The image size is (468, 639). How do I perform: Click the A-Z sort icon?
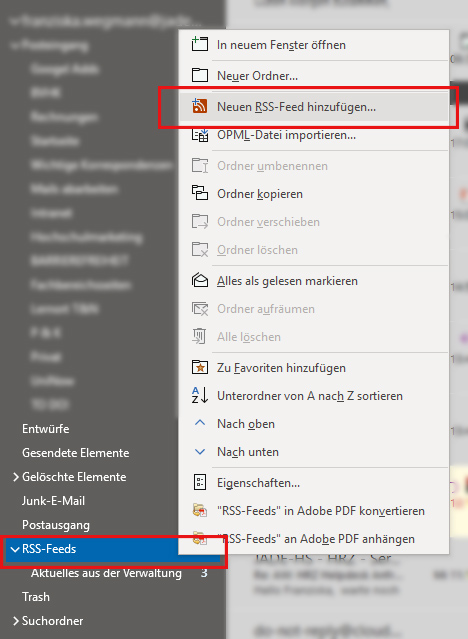(x=200, y=396)
